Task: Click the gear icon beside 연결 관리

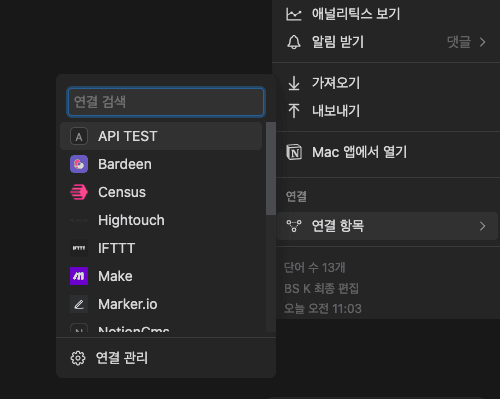Action: (78, 358)
